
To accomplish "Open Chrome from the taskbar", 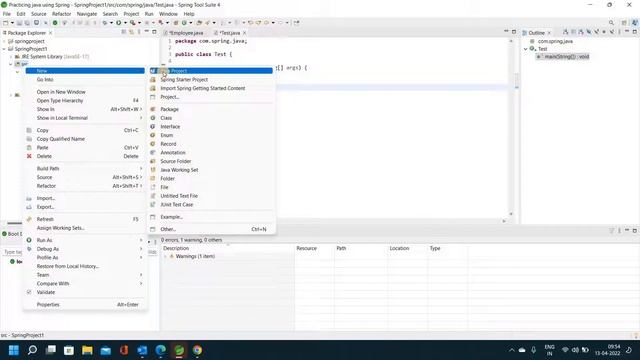I will (x=198, y=350).
